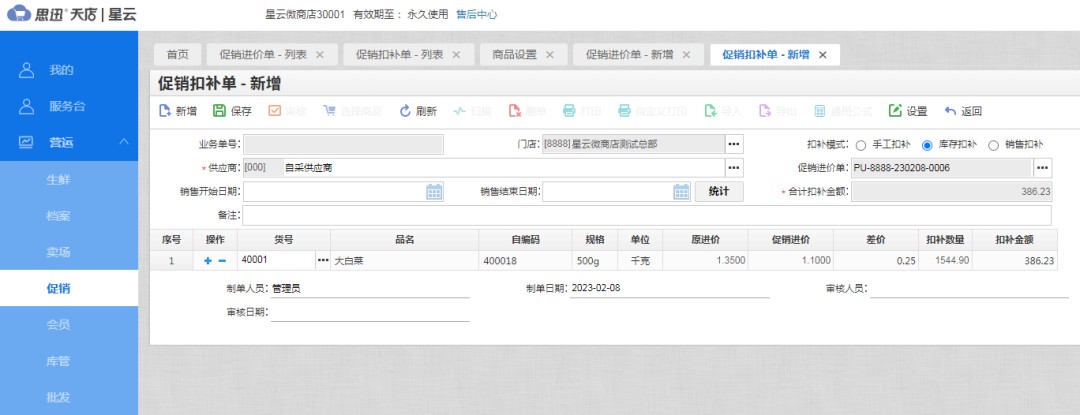Add a row using the plus icon
Viewport: 1080px width, 415px height.
point(208,261)
